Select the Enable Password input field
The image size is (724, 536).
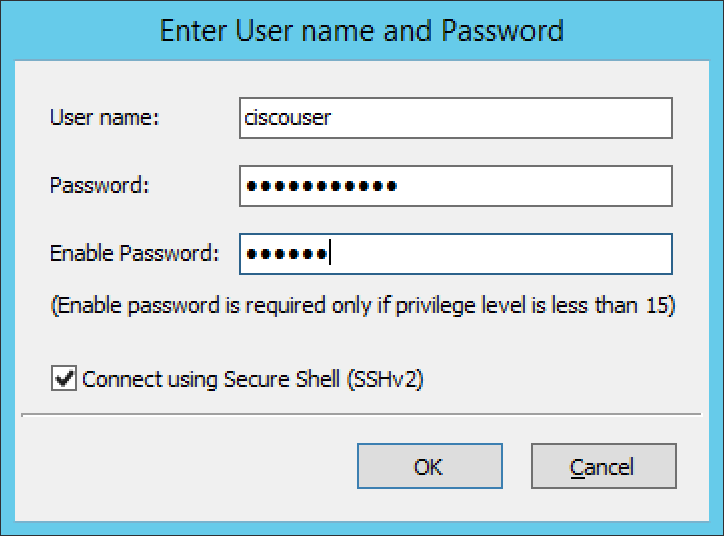[455, 254]
